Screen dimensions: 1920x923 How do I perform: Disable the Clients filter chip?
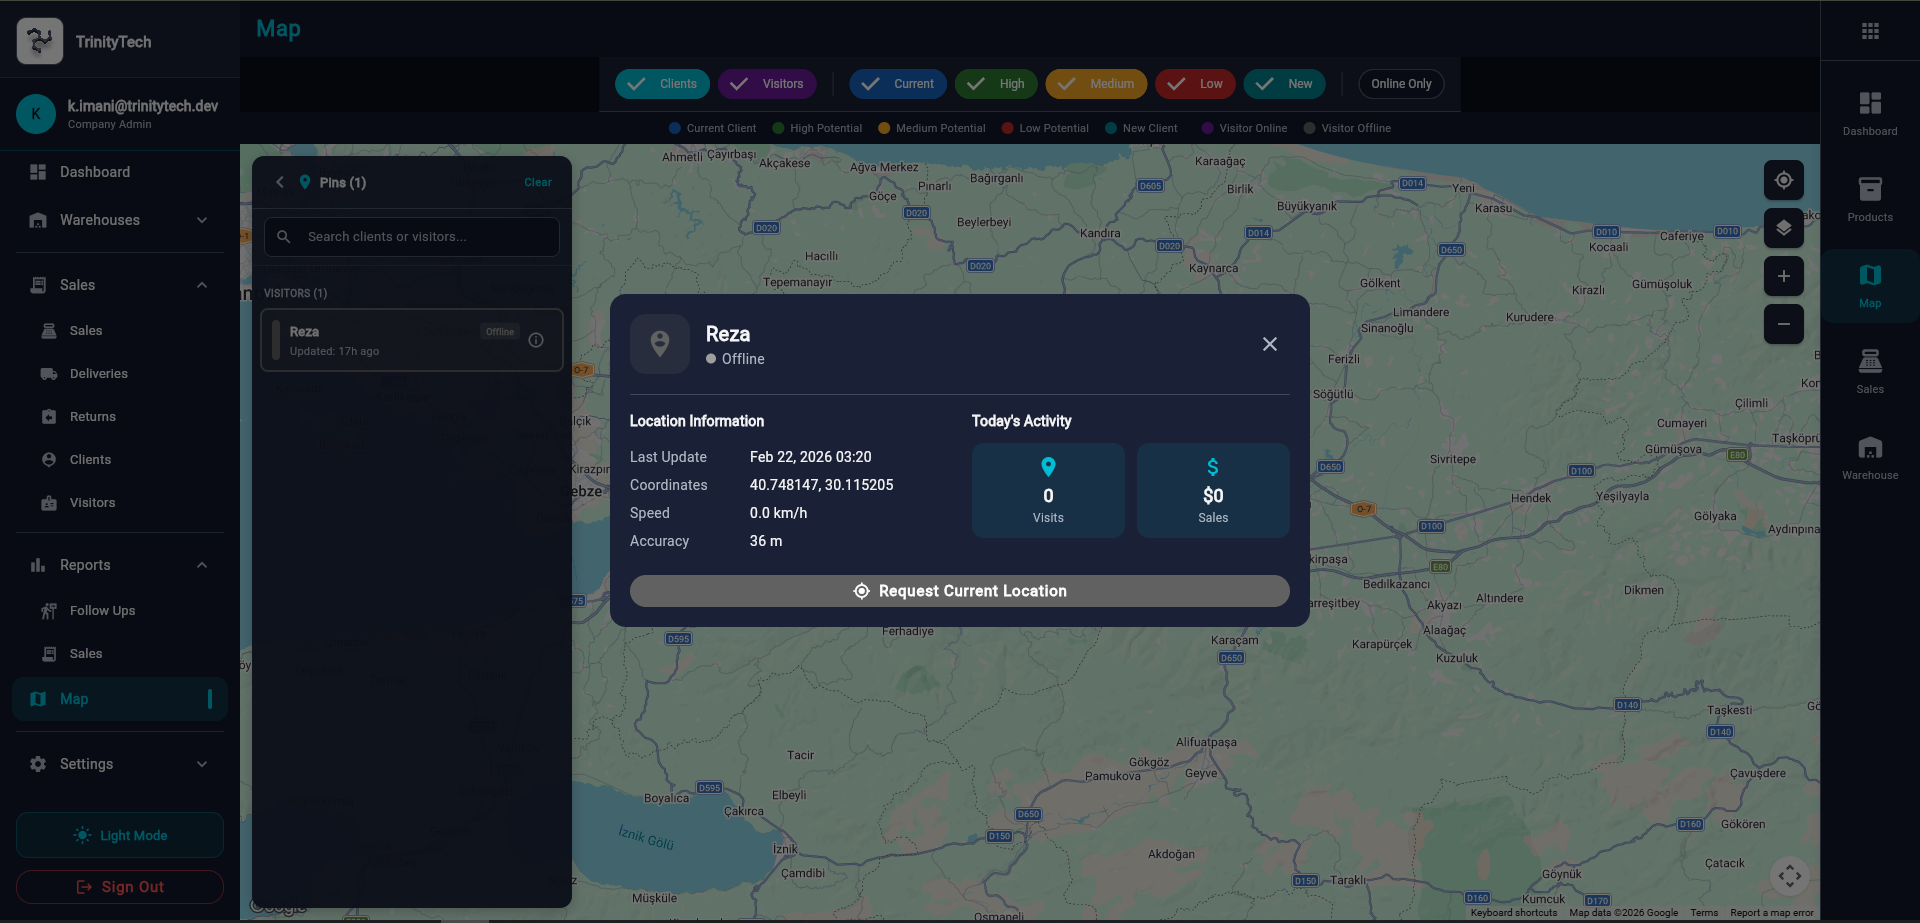662,84
